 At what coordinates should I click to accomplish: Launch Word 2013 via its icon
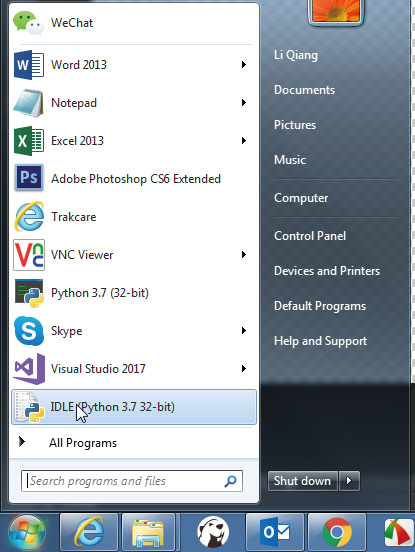pos(29,65)
